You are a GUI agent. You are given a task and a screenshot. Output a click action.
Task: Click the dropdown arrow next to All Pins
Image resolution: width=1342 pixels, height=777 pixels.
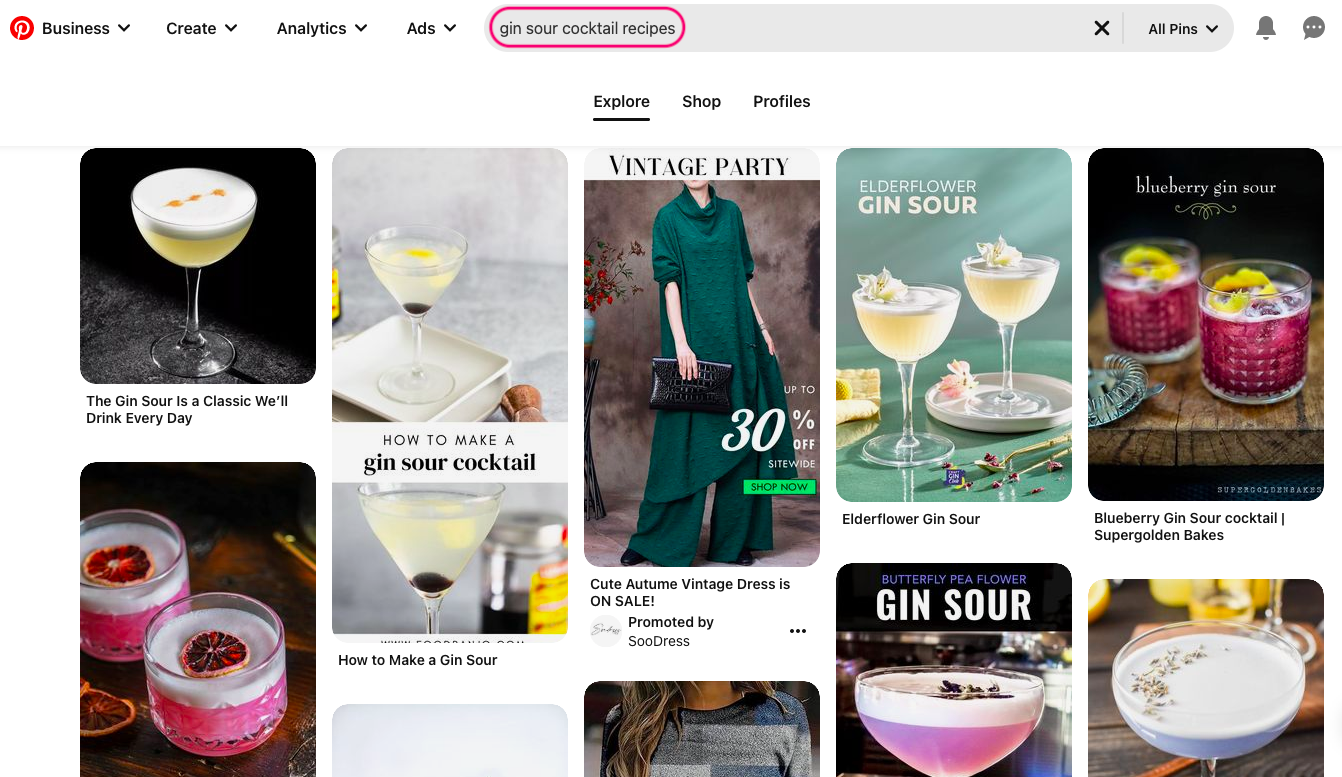(1211, 29)
